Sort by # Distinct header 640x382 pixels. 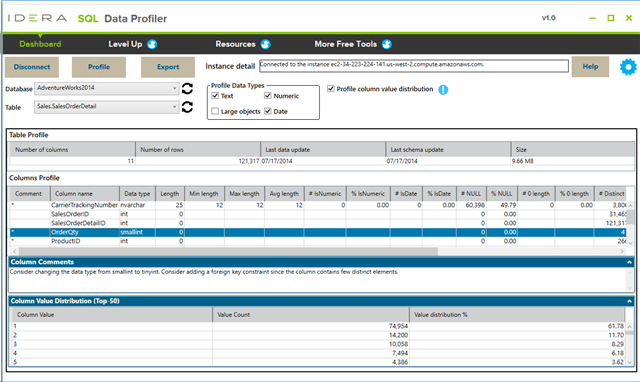click(x=611, y=193)
